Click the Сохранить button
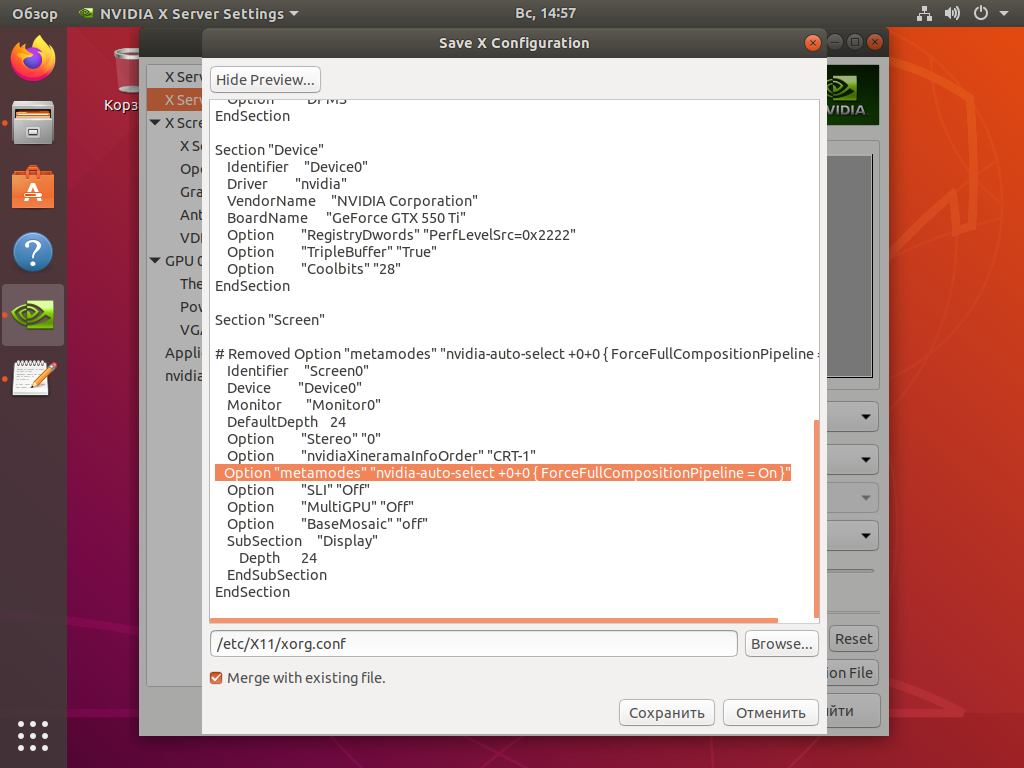1024x768 pixels. 667,713
